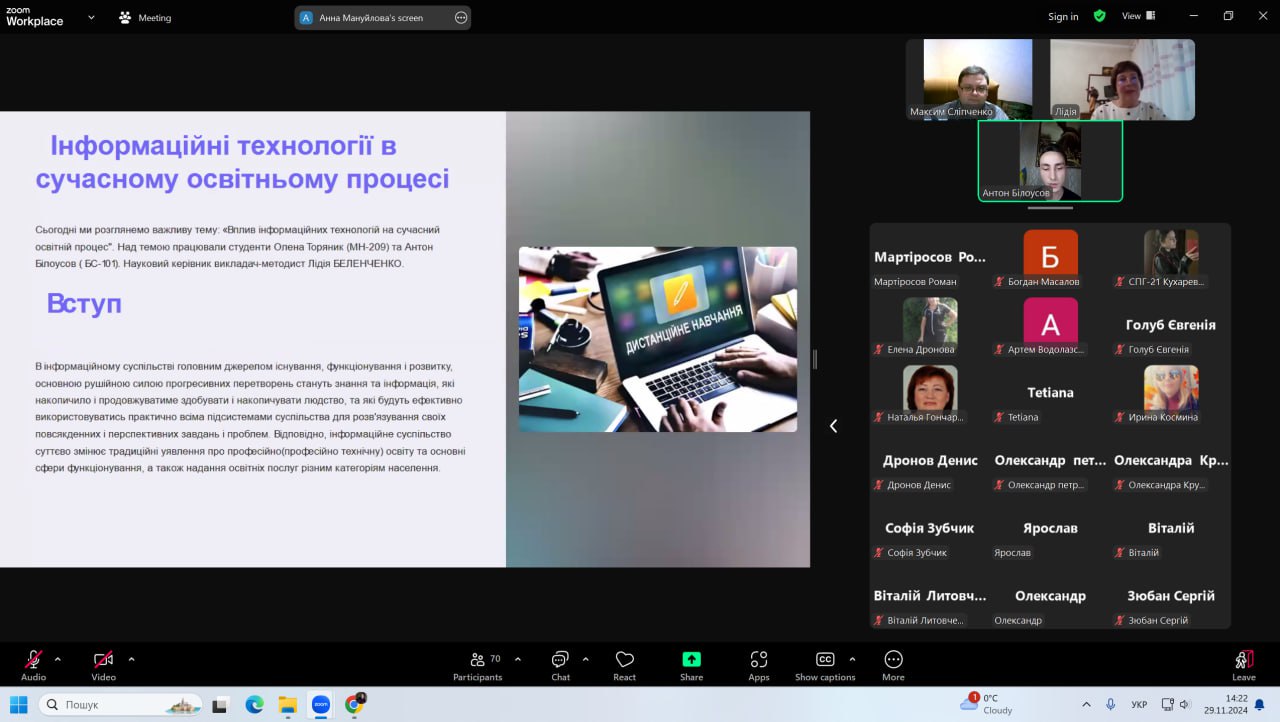Click the muted mic icon beside Зюбан Сергій
The image size is (1280, 722).
click(x=1119, y=620)
